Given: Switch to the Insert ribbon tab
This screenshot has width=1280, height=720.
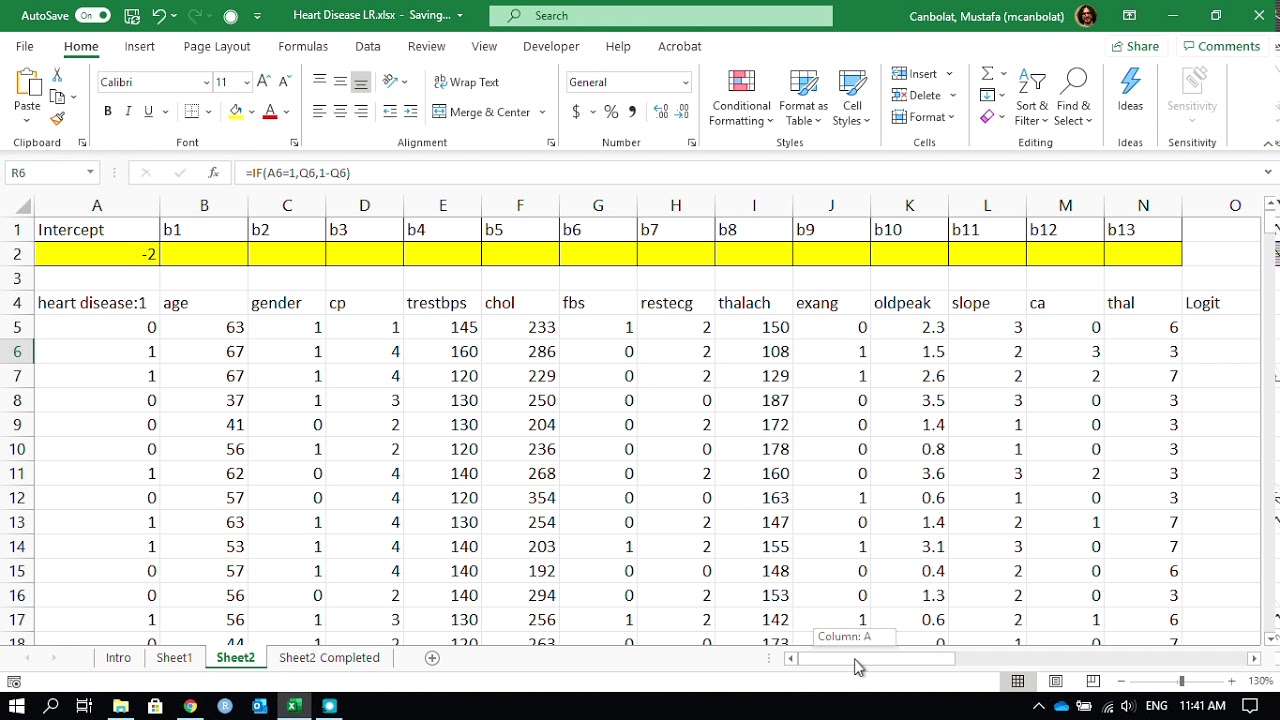Looking at the screenshot, I should [x=140, y=46].
